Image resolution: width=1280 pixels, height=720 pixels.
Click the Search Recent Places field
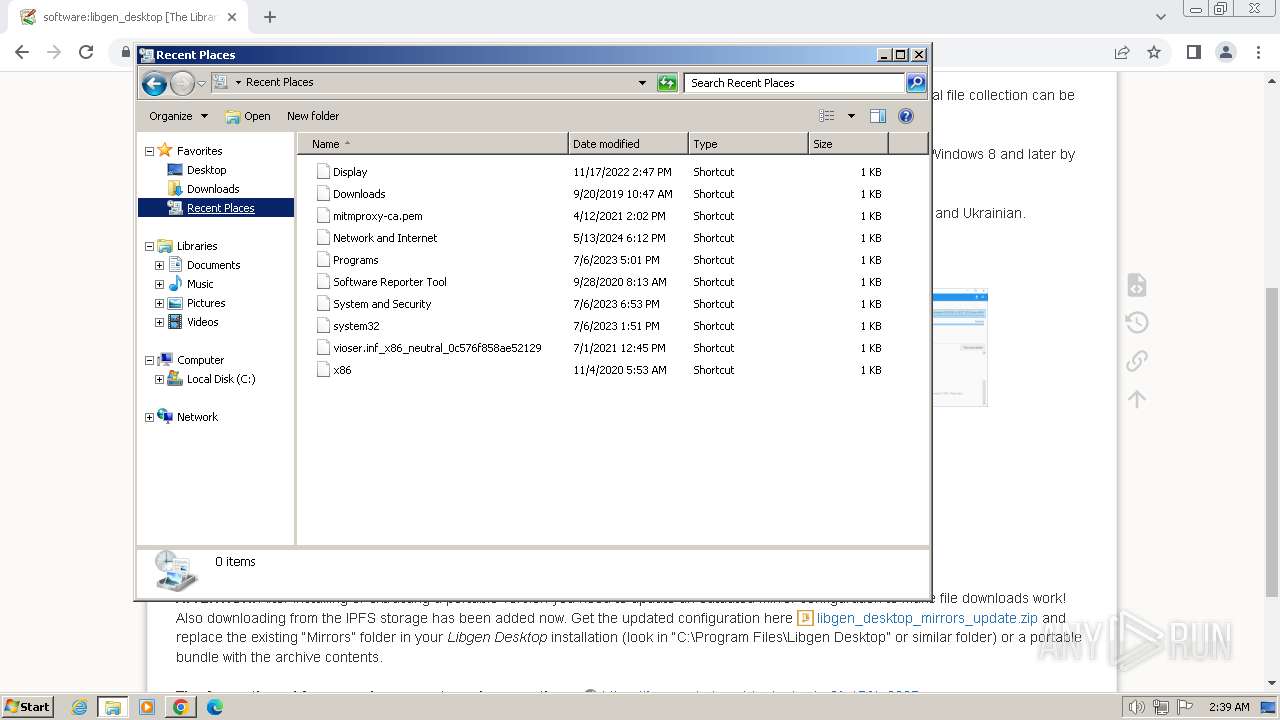tap(794, 83)
